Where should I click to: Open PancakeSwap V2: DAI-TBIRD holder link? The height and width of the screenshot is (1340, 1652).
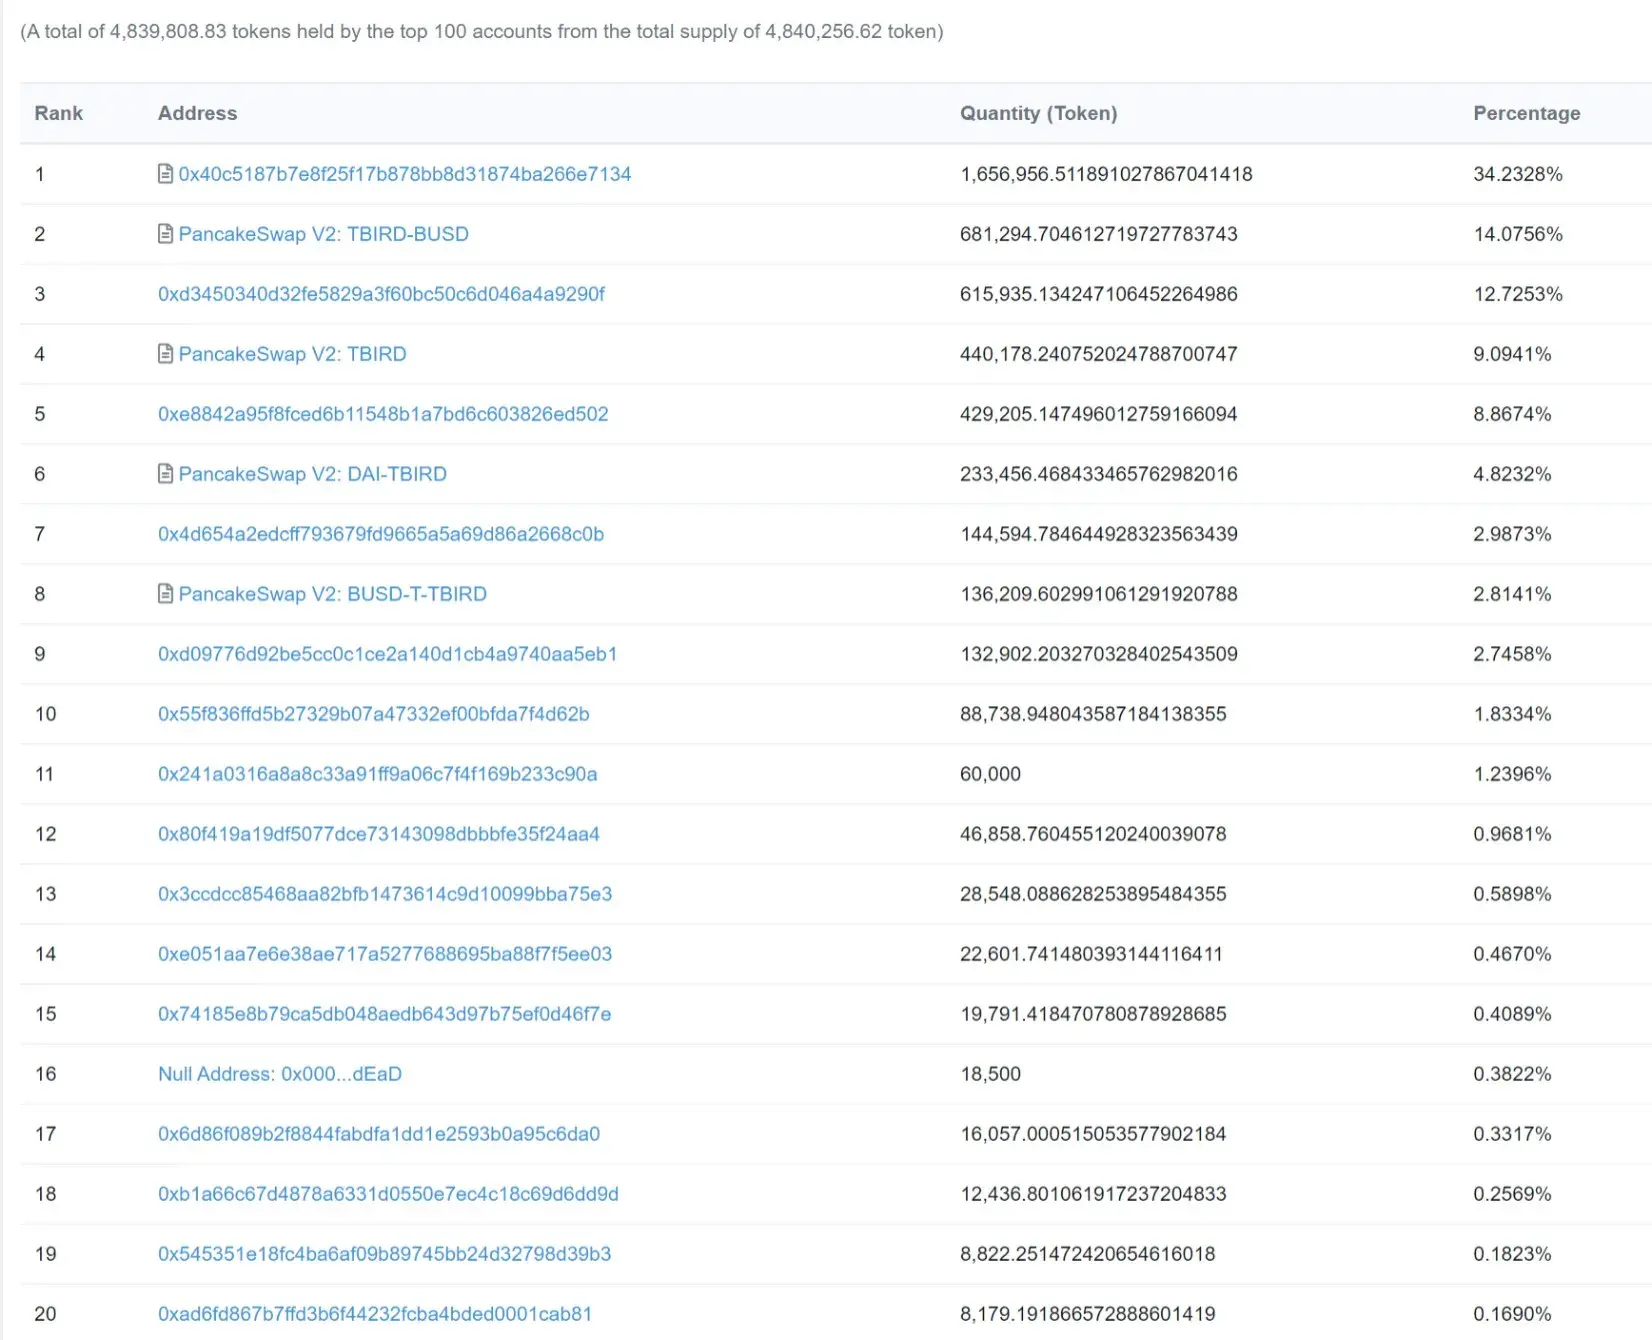tap(313, 474)
